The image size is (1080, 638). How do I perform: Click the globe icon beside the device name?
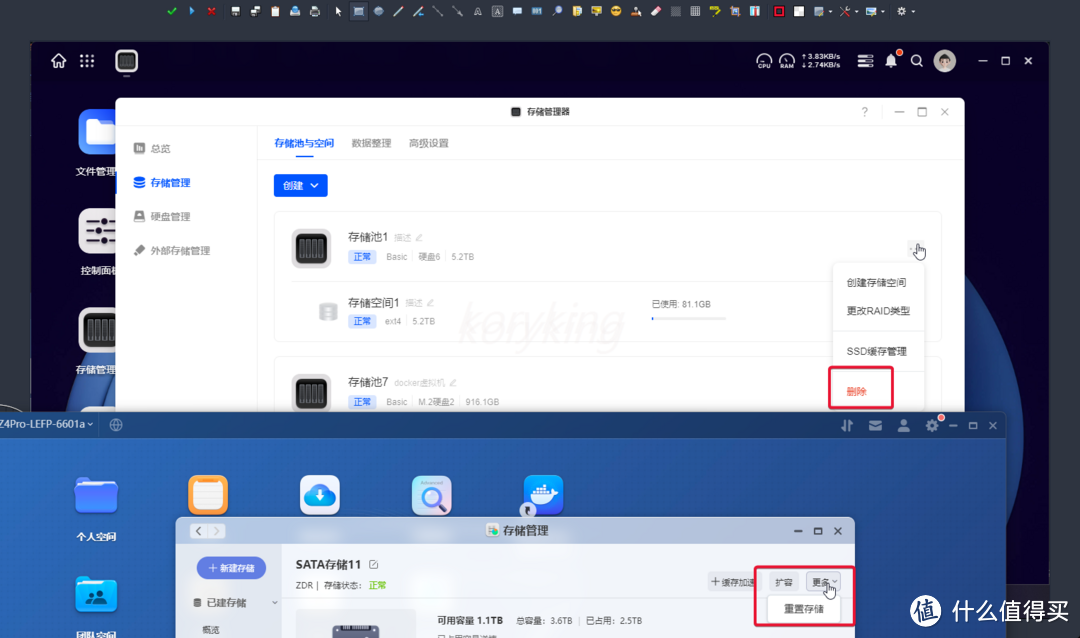[115, 424]
